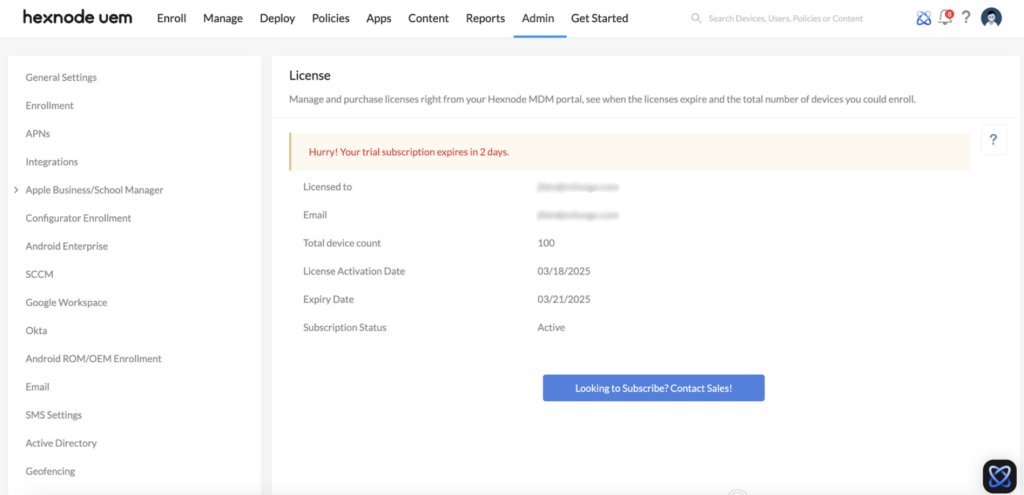Select the Admin tab
Viewport: 1024px width, 495px height.
tap(538, 18)
